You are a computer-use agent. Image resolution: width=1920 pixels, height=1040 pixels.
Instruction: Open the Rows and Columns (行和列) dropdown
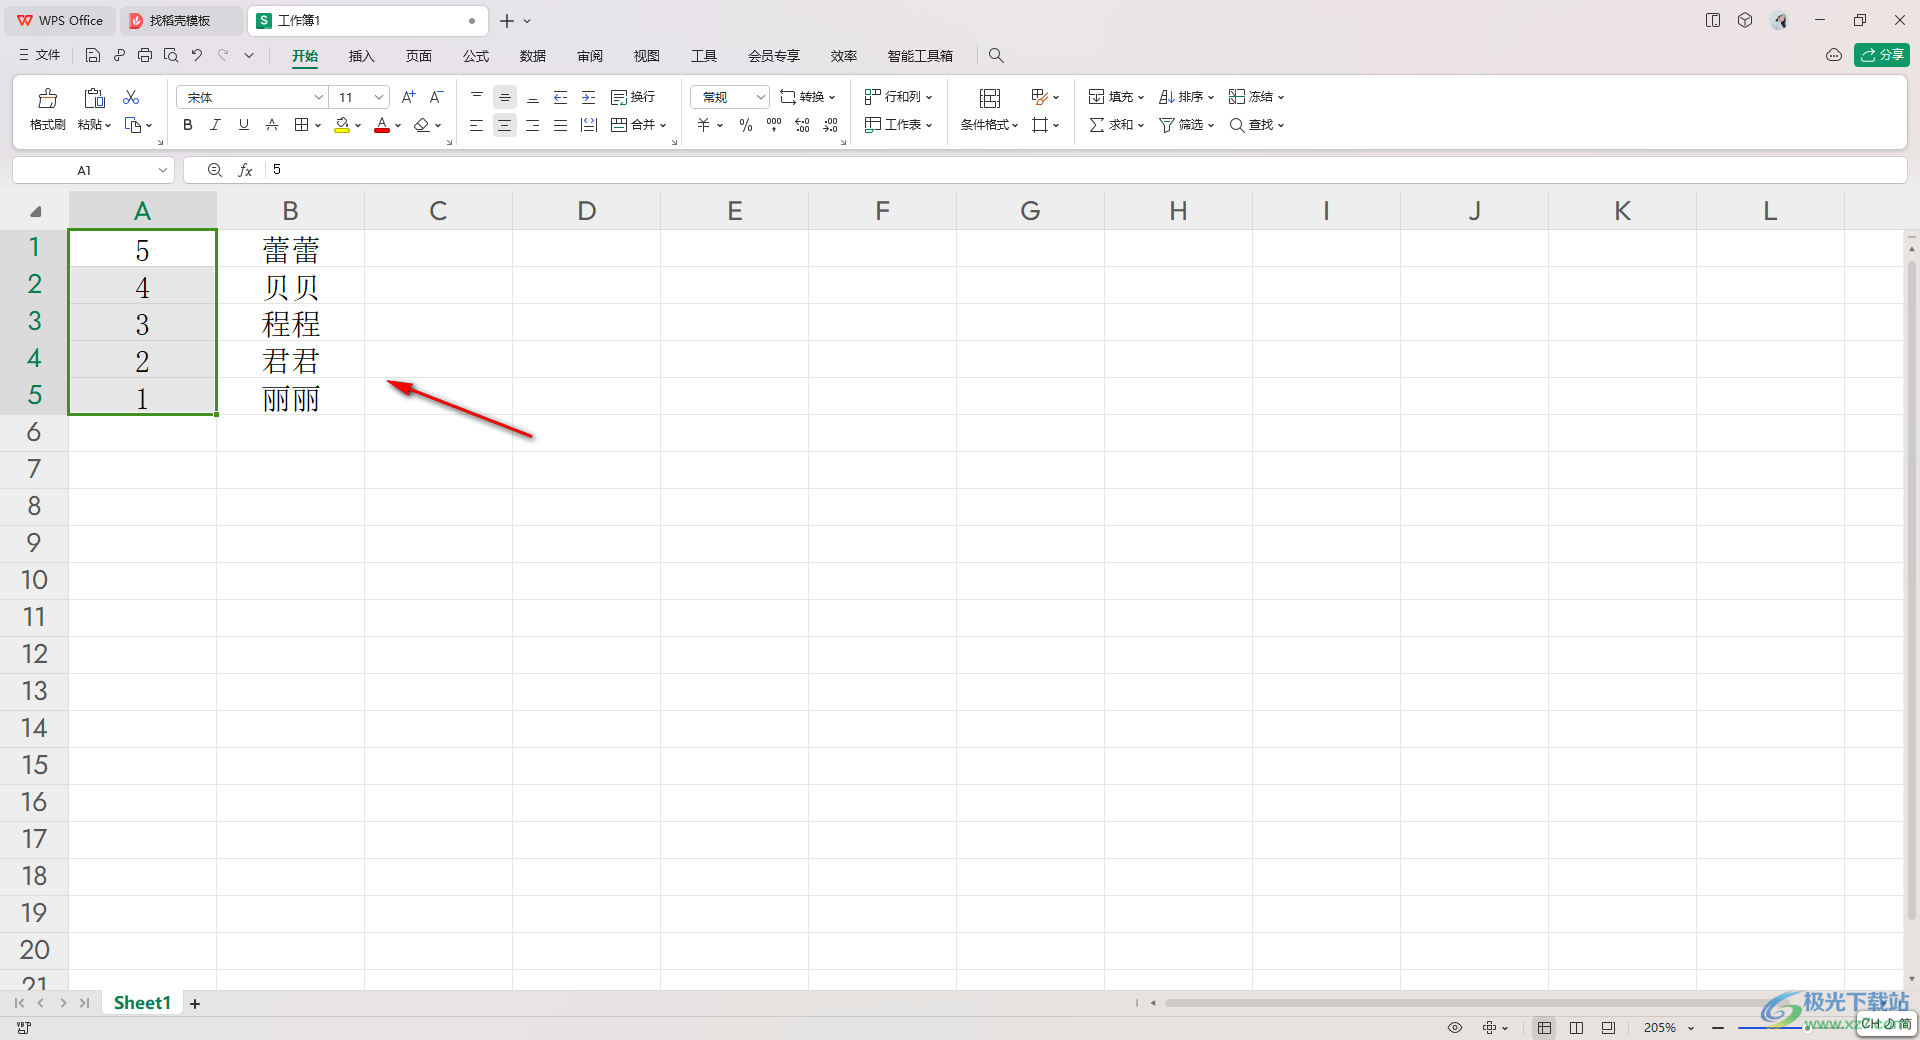(x=899, y=97)
